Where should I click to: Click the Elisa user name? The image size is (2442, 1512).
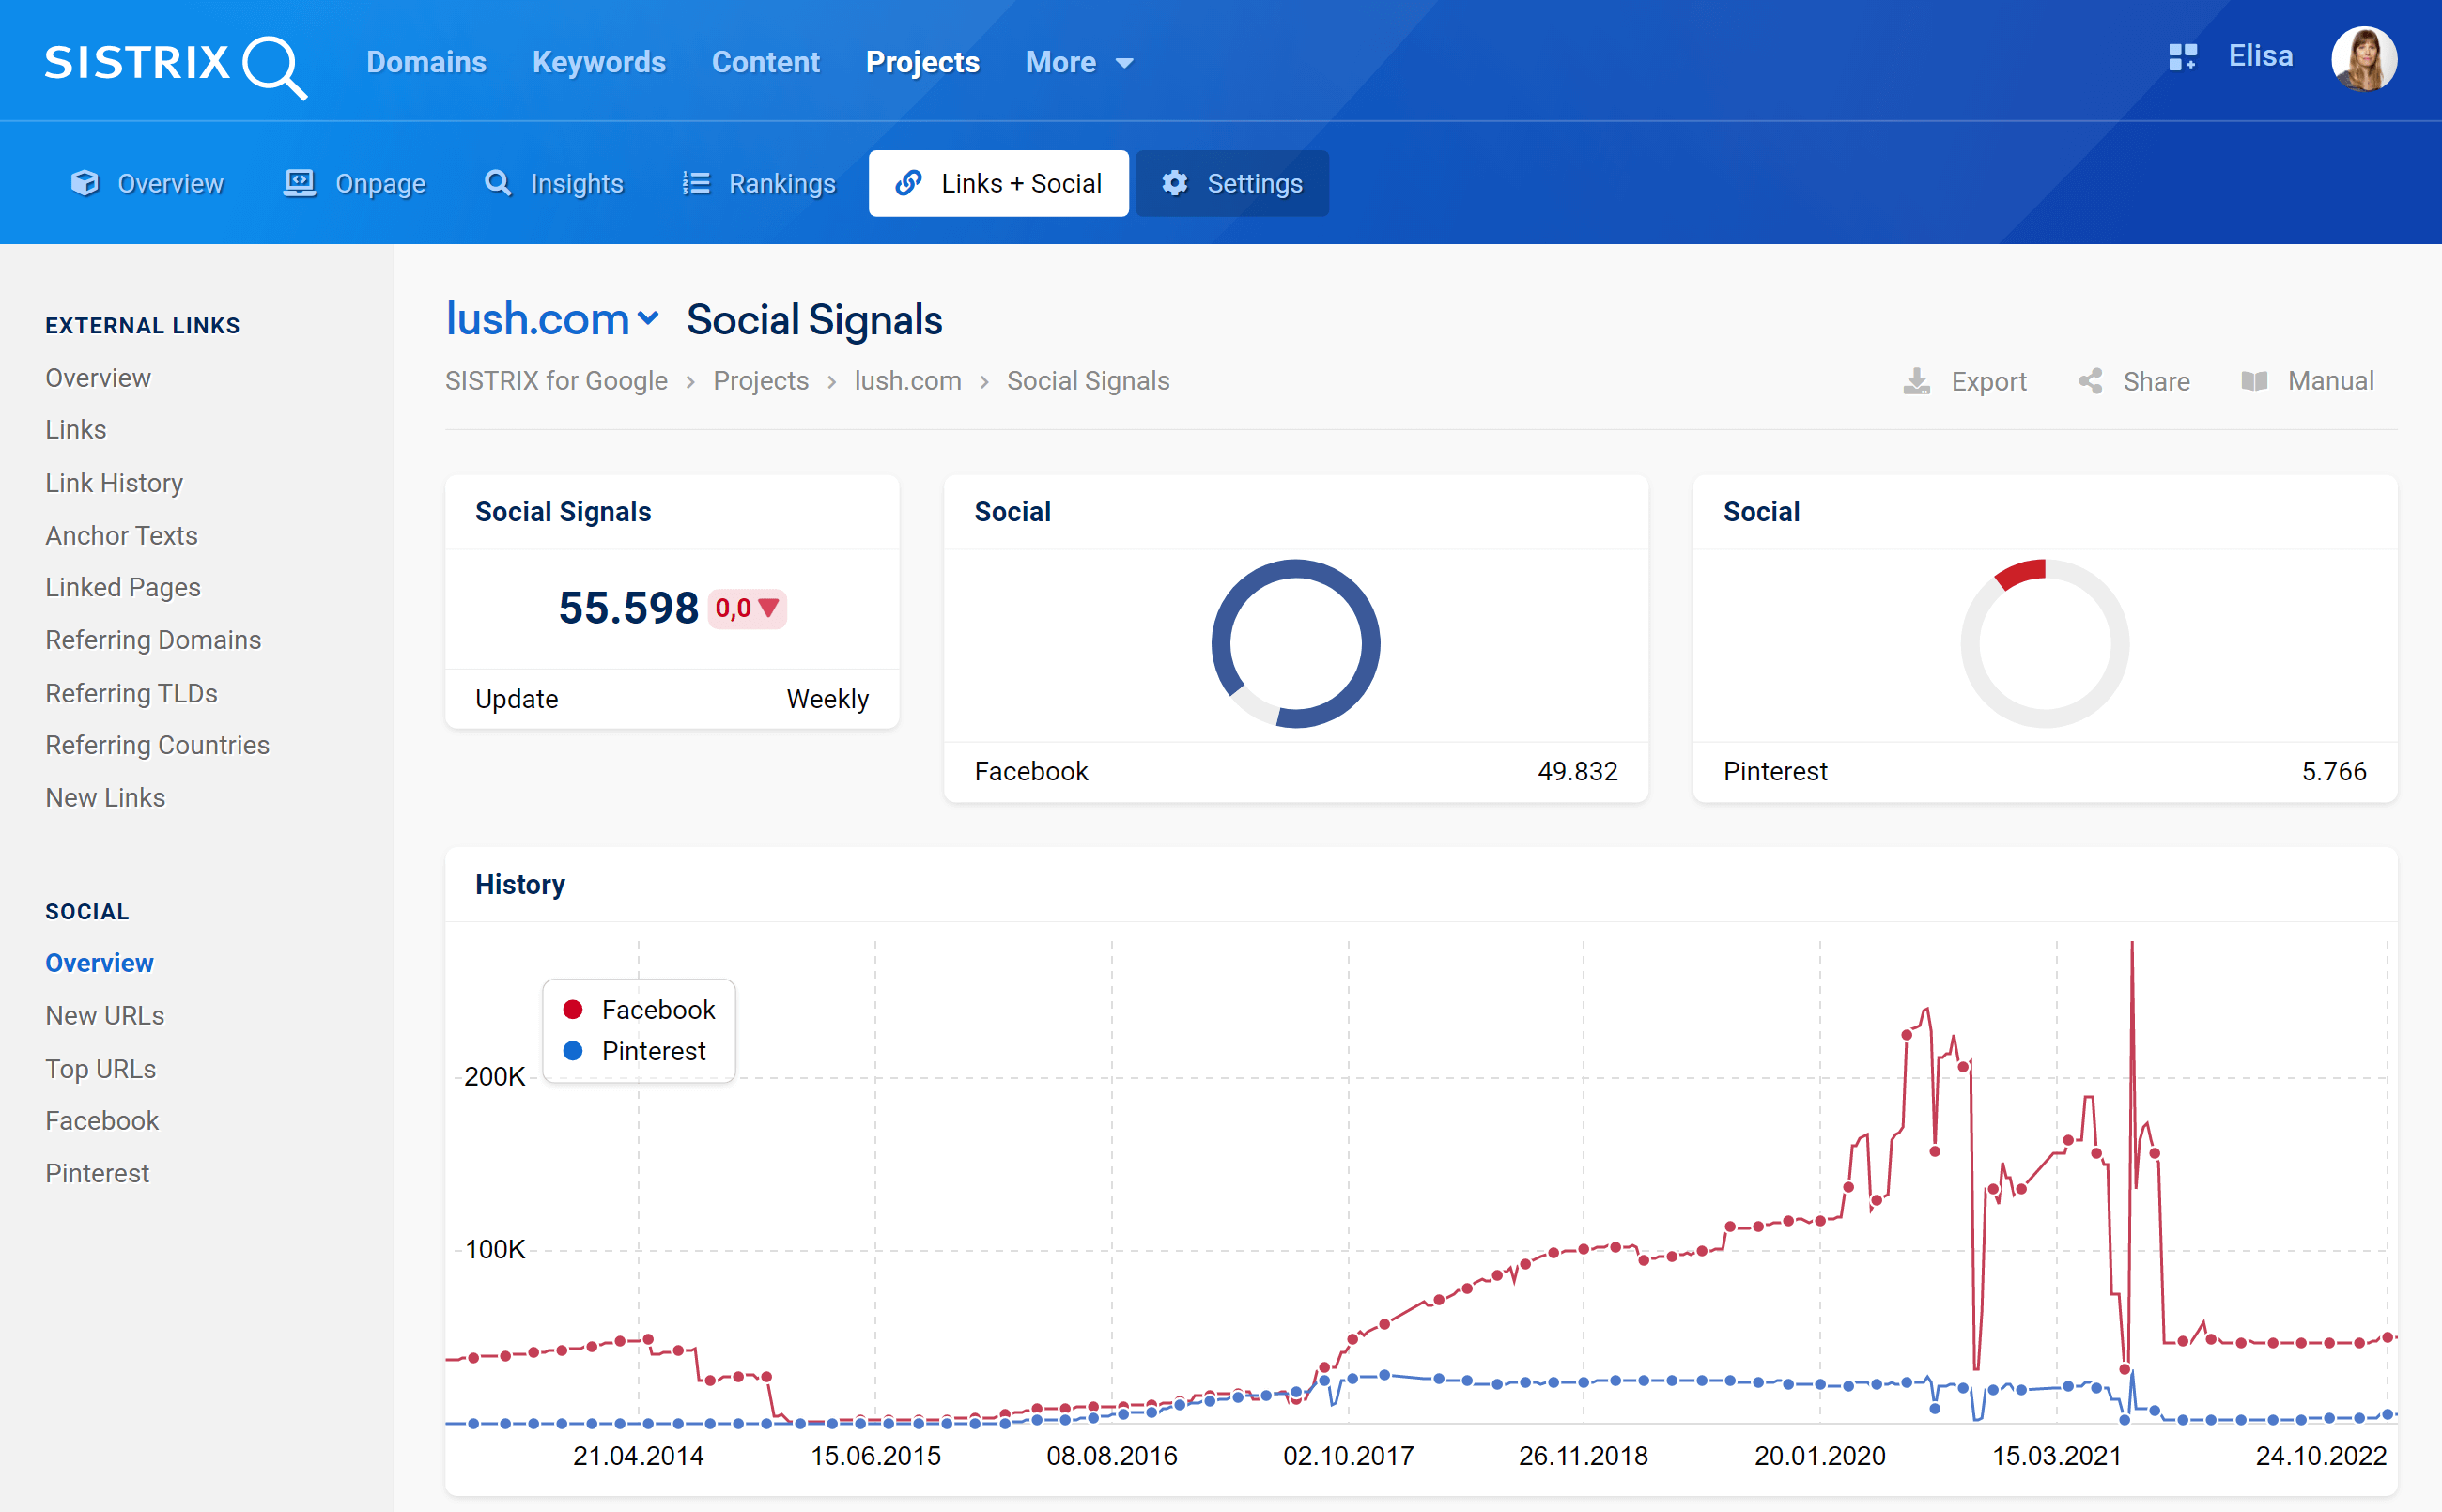point(2260,56)
